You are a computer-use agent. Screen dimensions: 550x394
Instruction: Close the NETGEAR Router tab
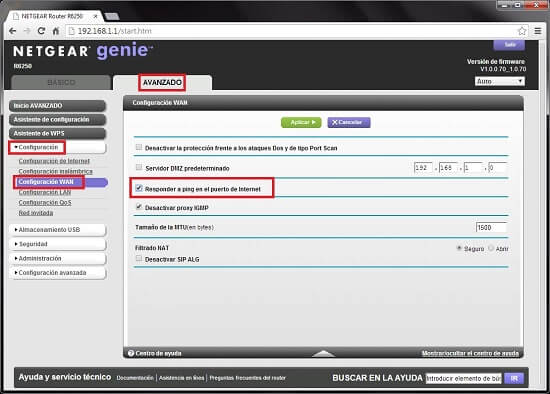pyautogui.click(x=95, y=16)
